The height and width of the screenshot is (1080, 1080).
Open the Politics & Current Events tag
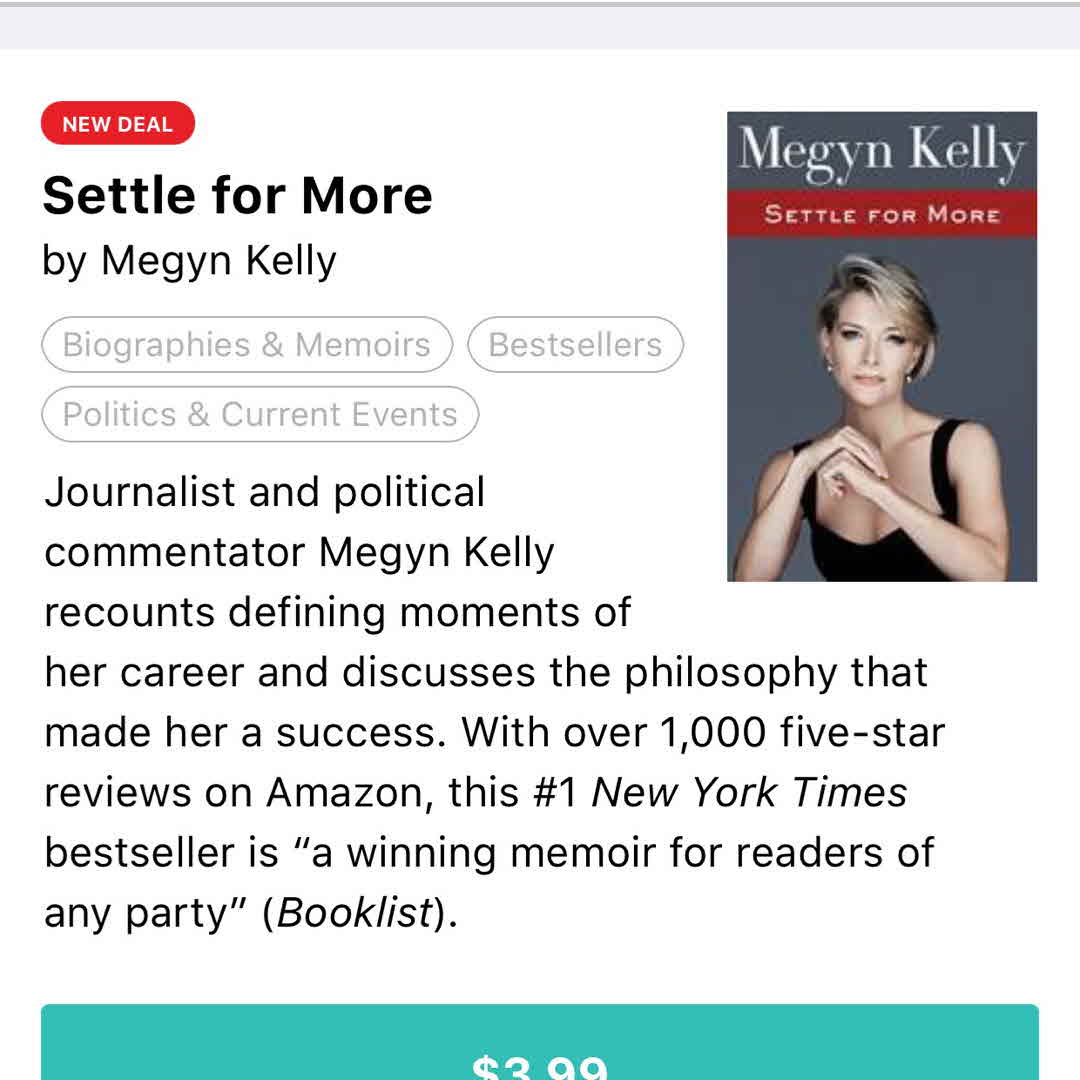tap(260, 414)
